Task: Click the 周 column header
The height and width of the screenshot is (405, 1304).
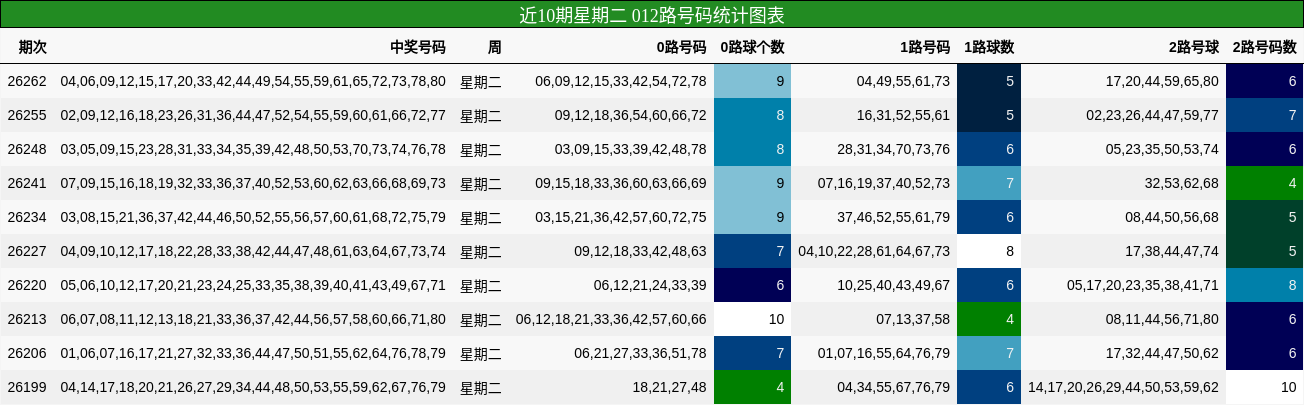Action: point(495,47)
